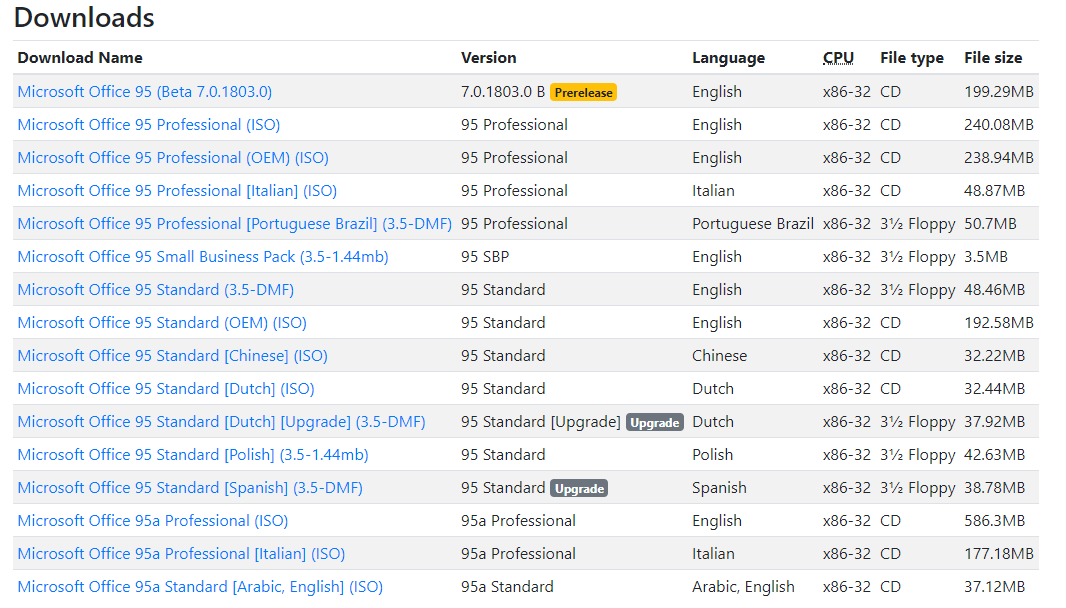Open Office 95 Standard [Dutch] [Upgrade] (3.5-DMF)
The image size is (1066, 608).
pyautogui.click(x=222, y=422)
